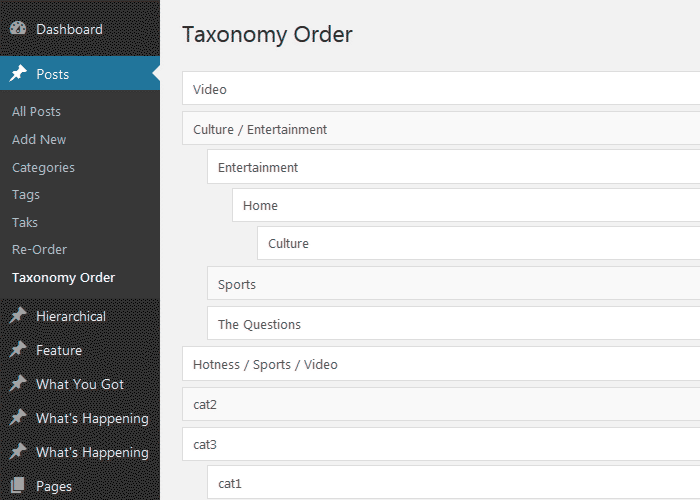Click the pin icon beside What You Got
The width and height of the screenshot is (700, 500).
tap(18, 384)
